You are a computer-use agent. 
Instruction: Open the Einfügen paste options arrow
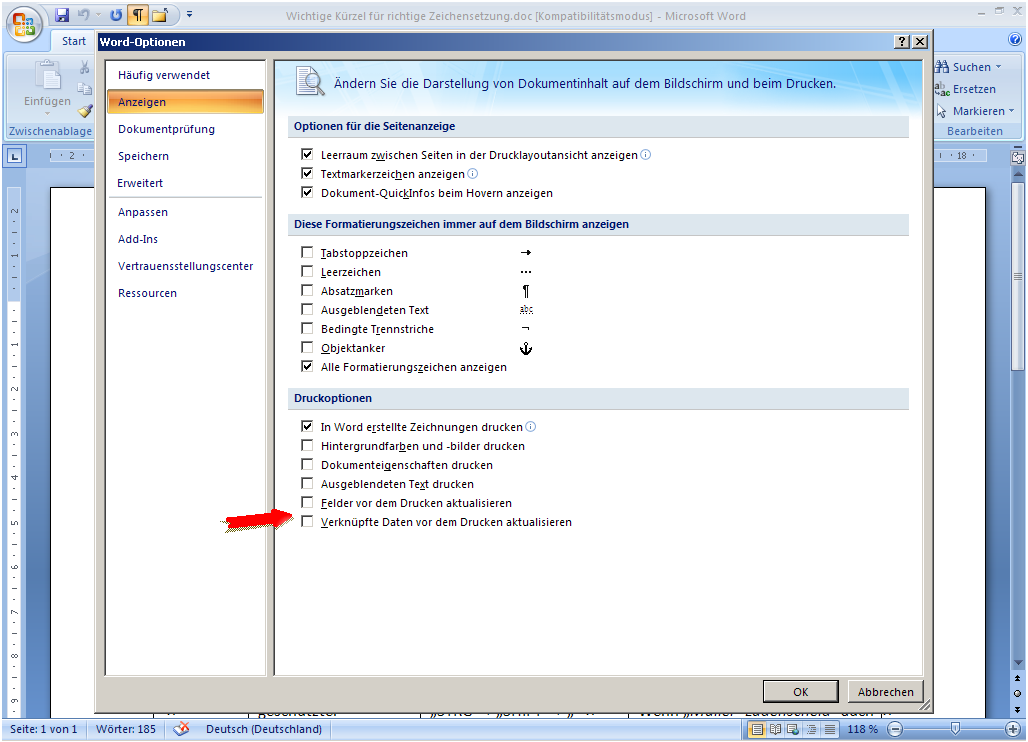[x=47, y=113]
